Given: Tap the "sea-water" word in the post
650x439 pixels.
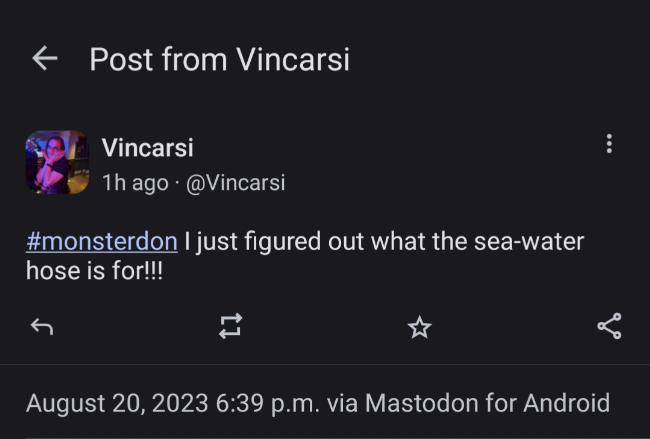Looking at the screenshot, I should (x=529, y=241).
